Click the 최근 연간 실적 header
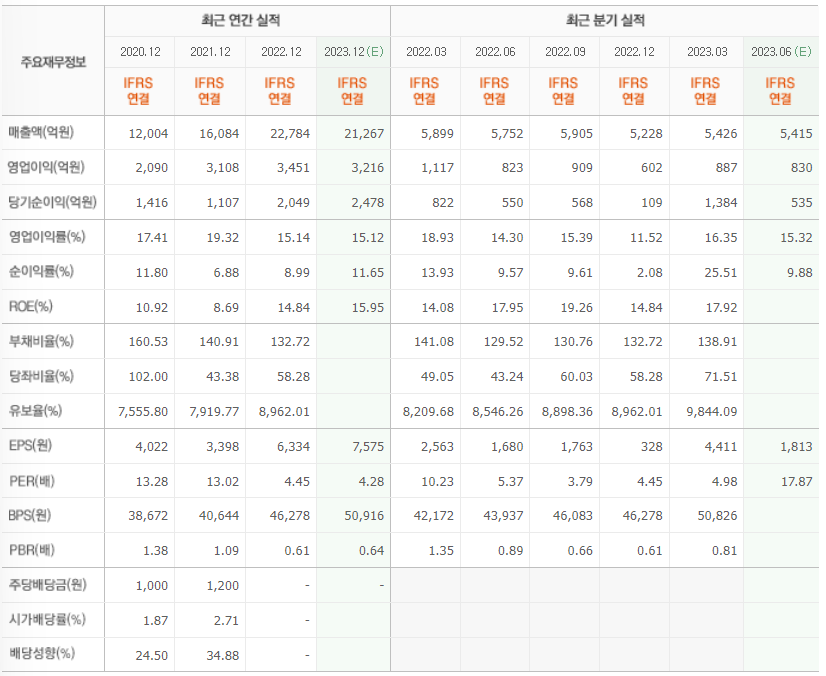 pyautogui.click(x=241, y=21)
